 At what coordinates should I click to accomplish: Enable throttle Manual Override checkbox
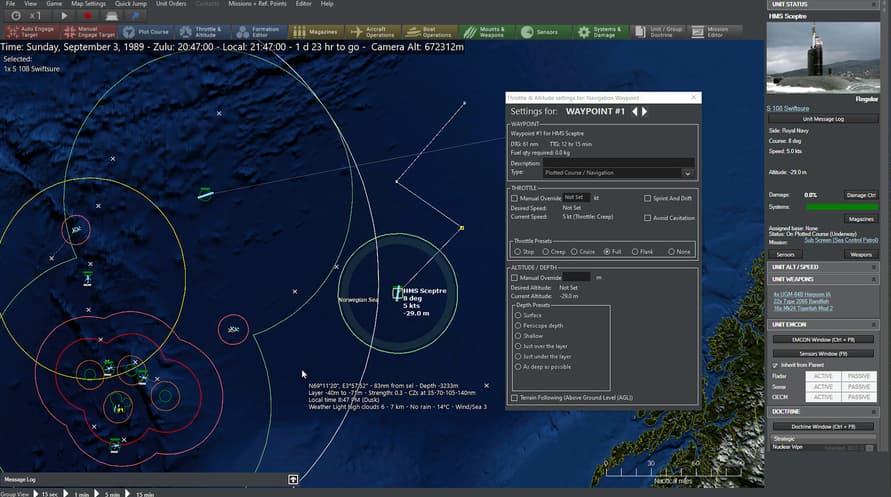pos(514,198)
